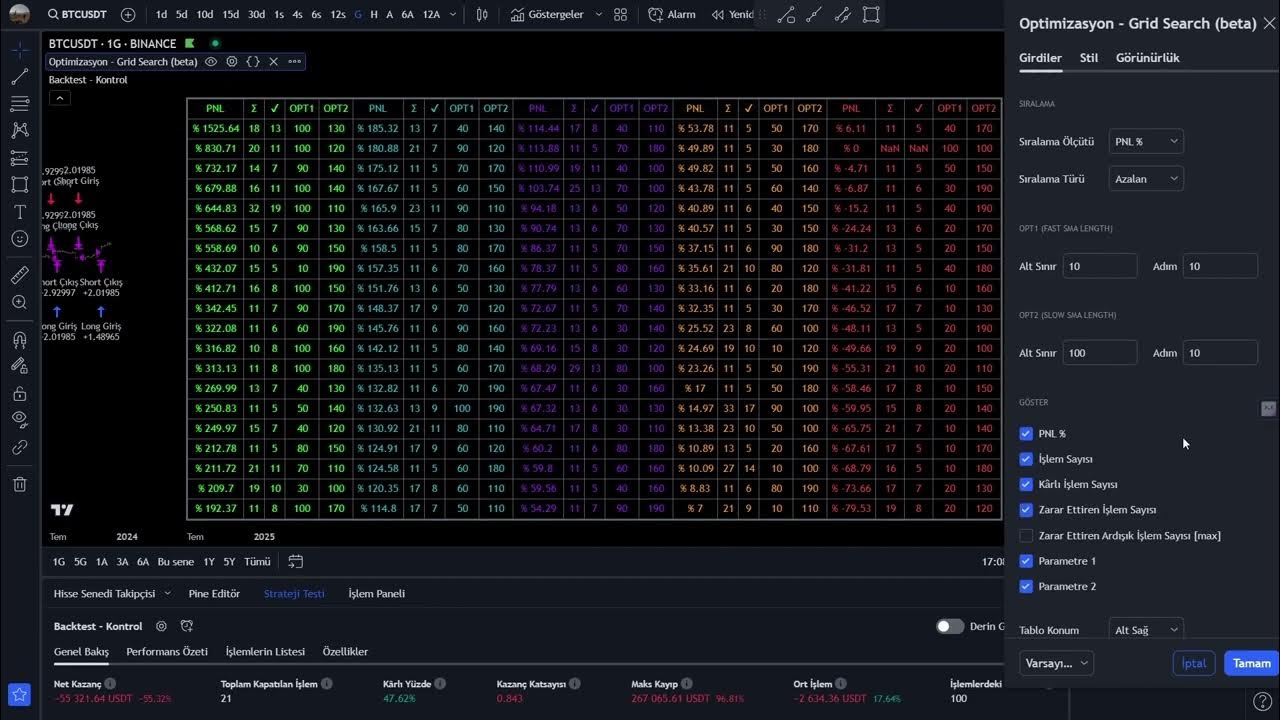Collapse the indicator legend arrow
The image size is (1280, 720).
60,98
